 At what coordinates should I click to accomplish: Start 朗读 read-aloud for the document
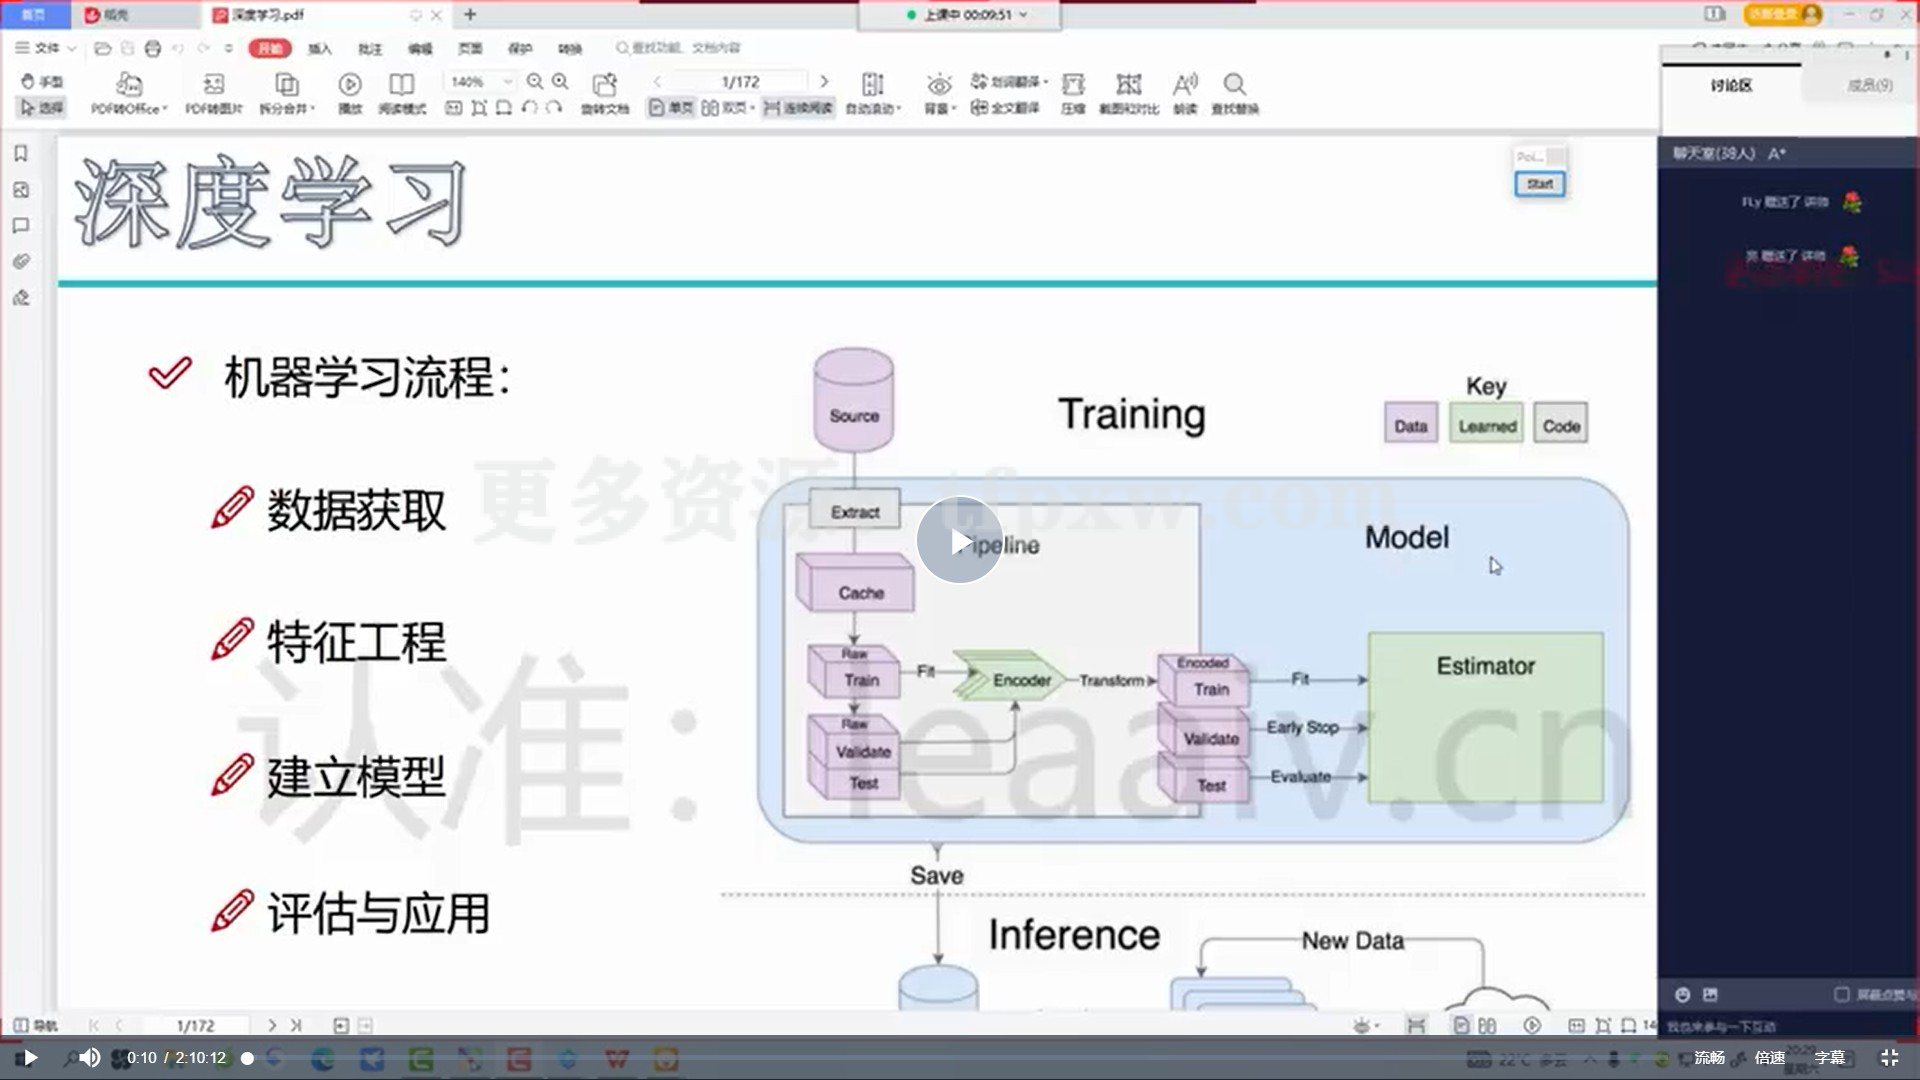click(x=1185, y=95)
